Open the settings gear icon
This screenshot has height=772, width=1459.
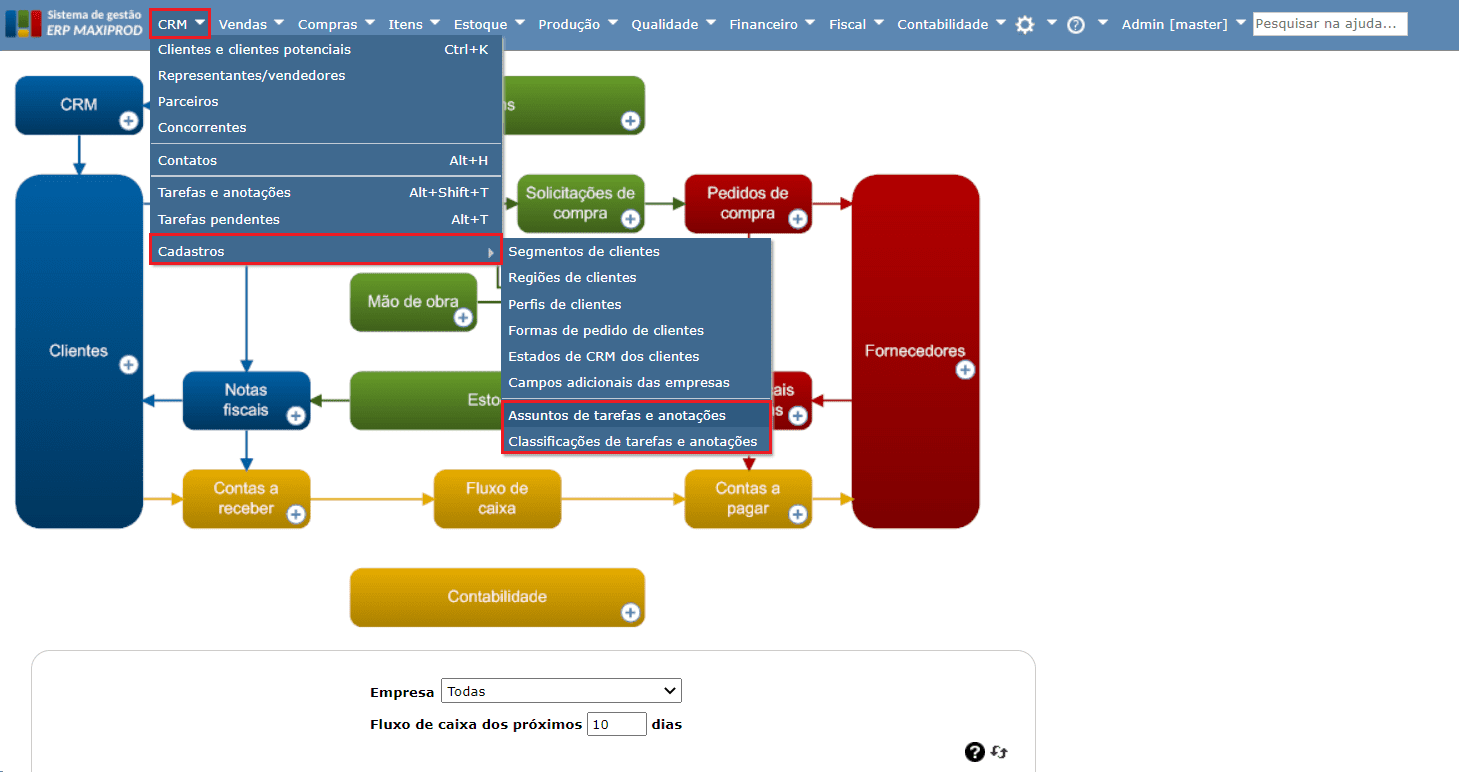pos(1025,23)
